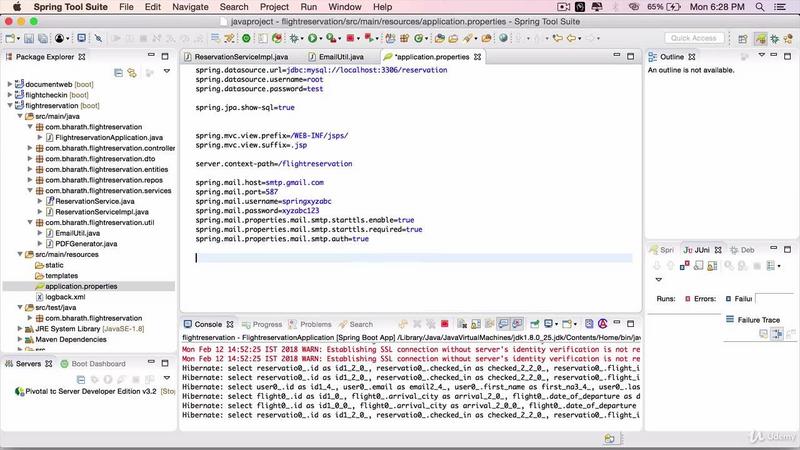The width and height of the screenshot is (800, 450).
Task: Toggle Show Console When Standard Error Changes
Action: coord(517,324)
